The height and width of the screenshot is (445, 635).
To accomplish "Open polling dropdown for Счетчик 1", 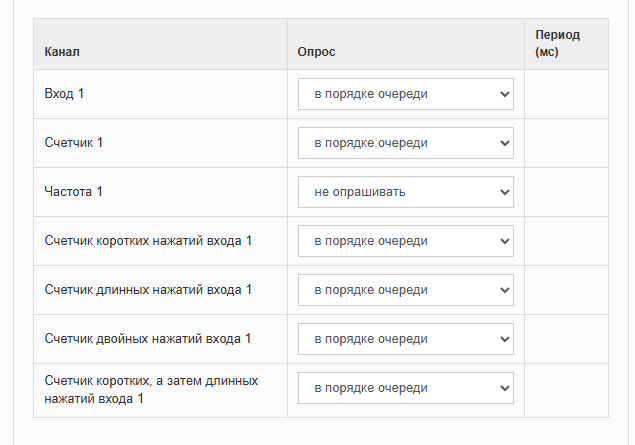I will (405, 143).
